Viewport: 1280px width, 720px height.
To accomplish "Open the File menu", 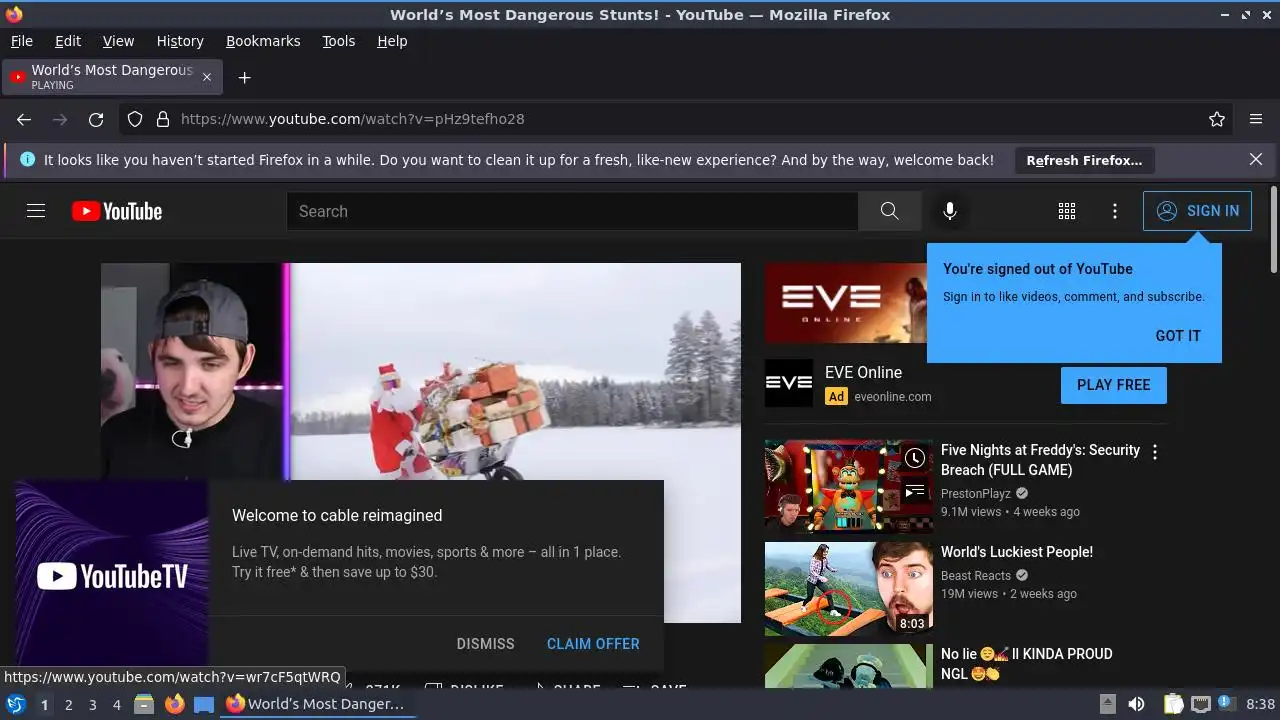I will click(21, 41).
